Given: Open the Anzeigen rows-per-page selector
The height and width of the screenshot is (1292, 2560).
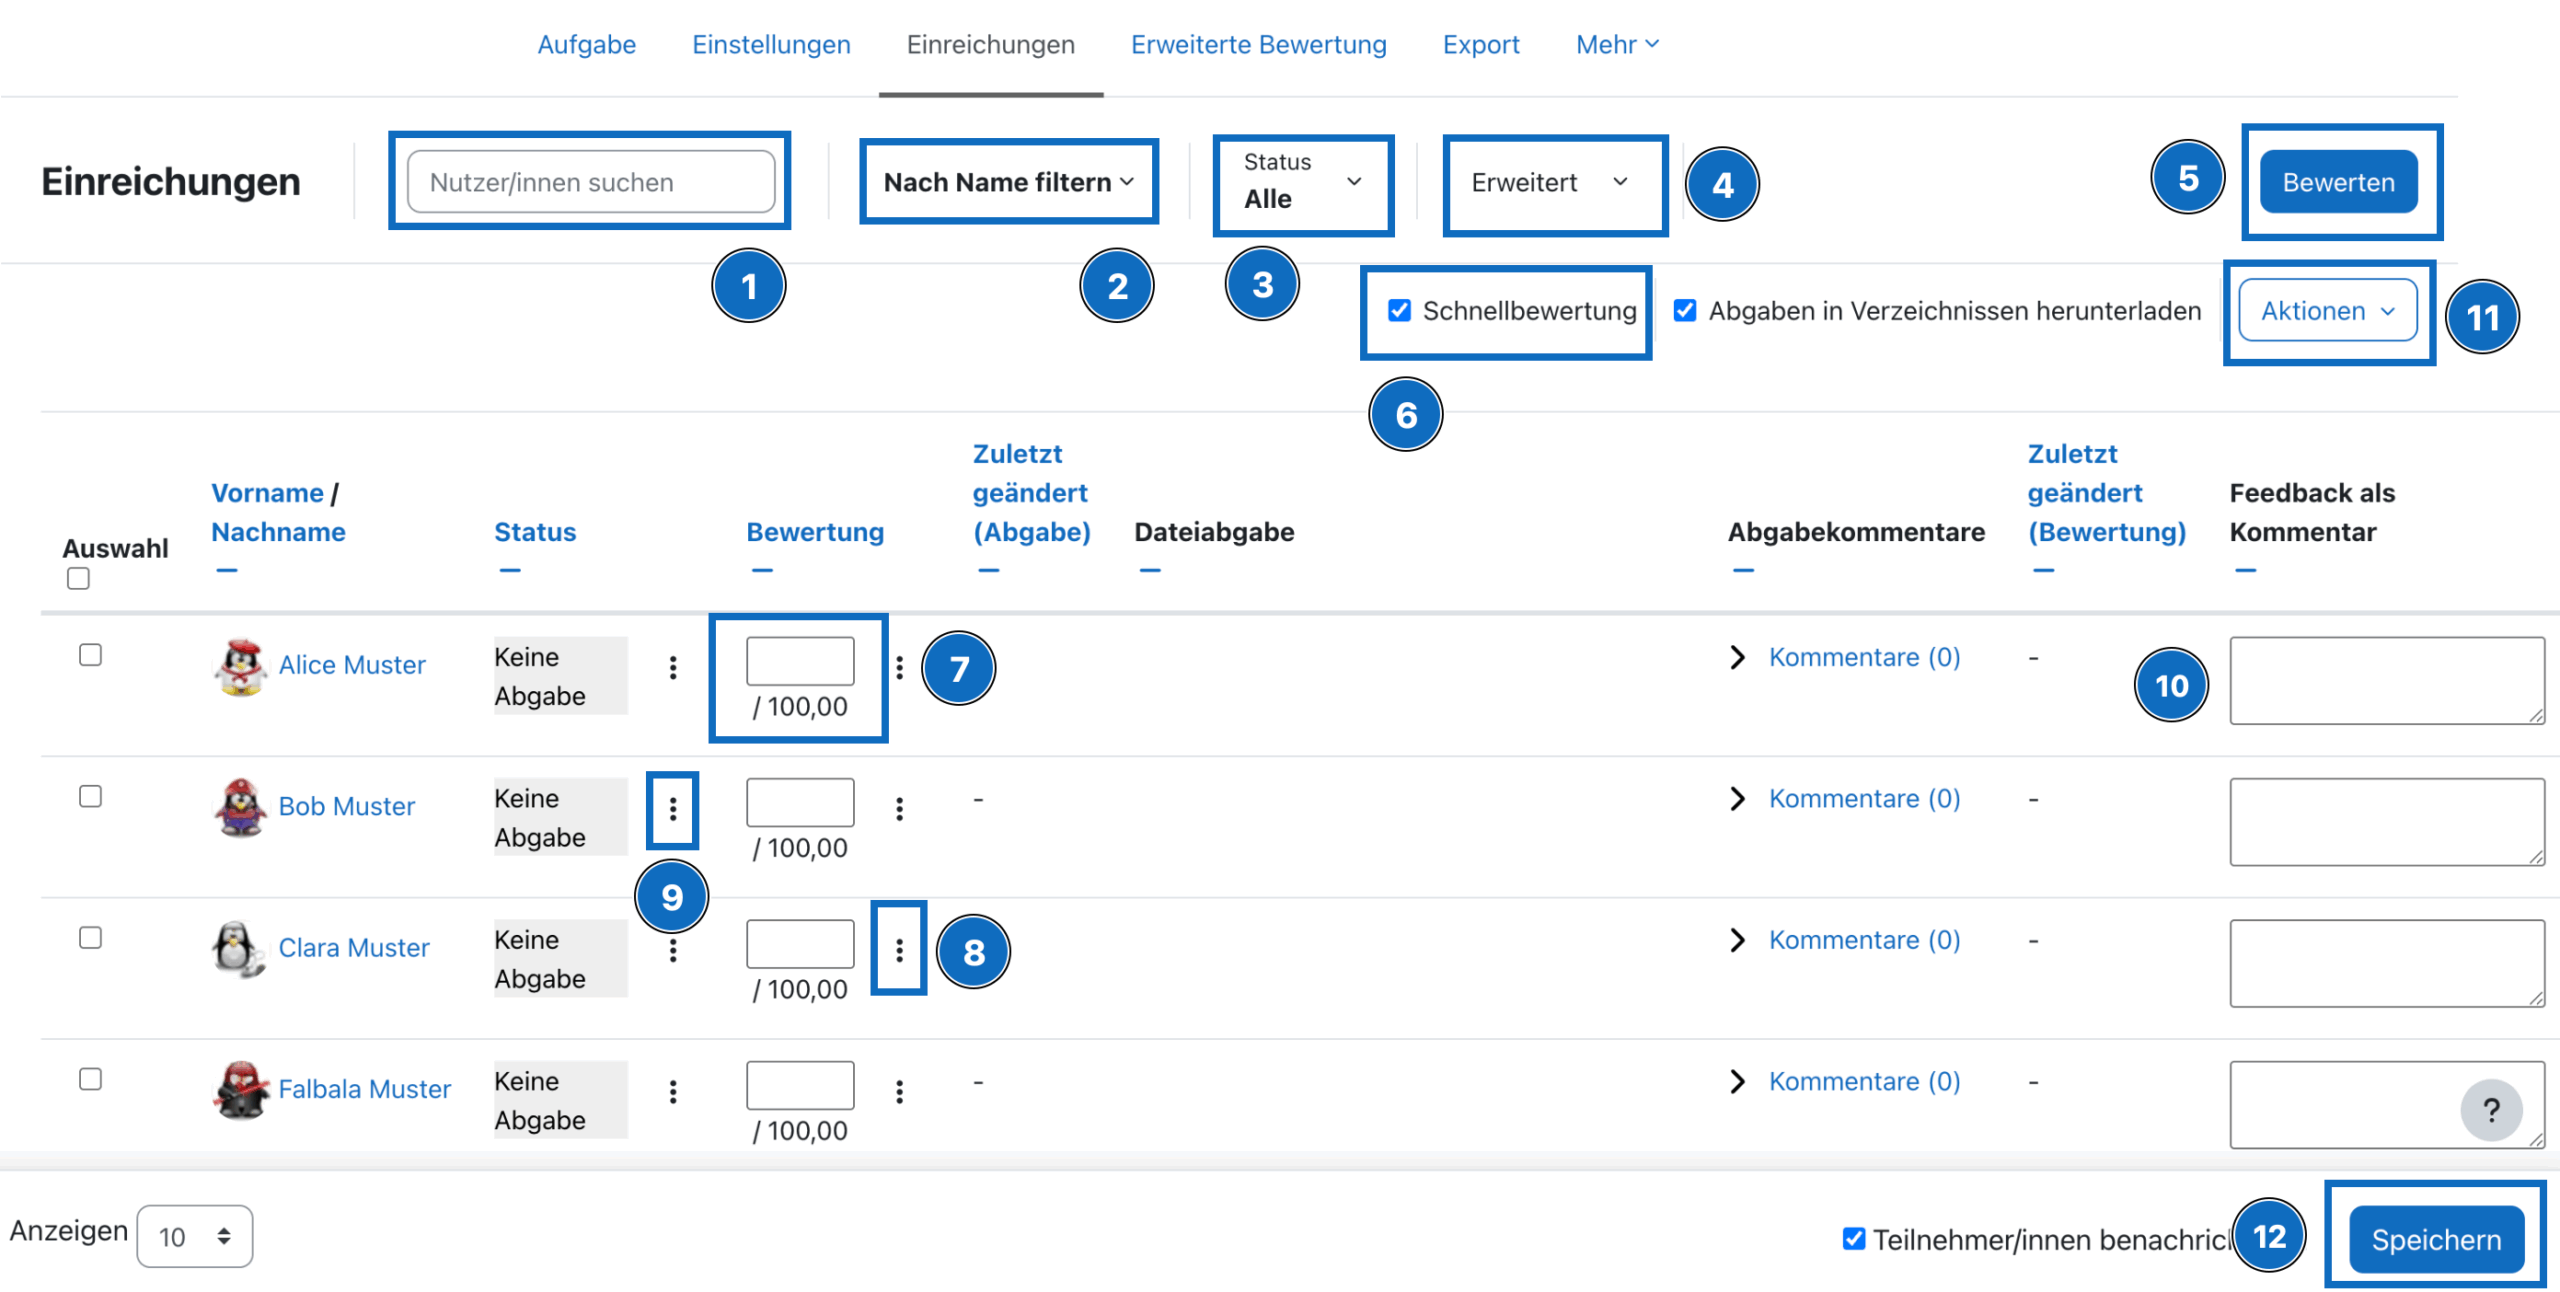Looking at the screenshot, I should tap(195, 1237).
